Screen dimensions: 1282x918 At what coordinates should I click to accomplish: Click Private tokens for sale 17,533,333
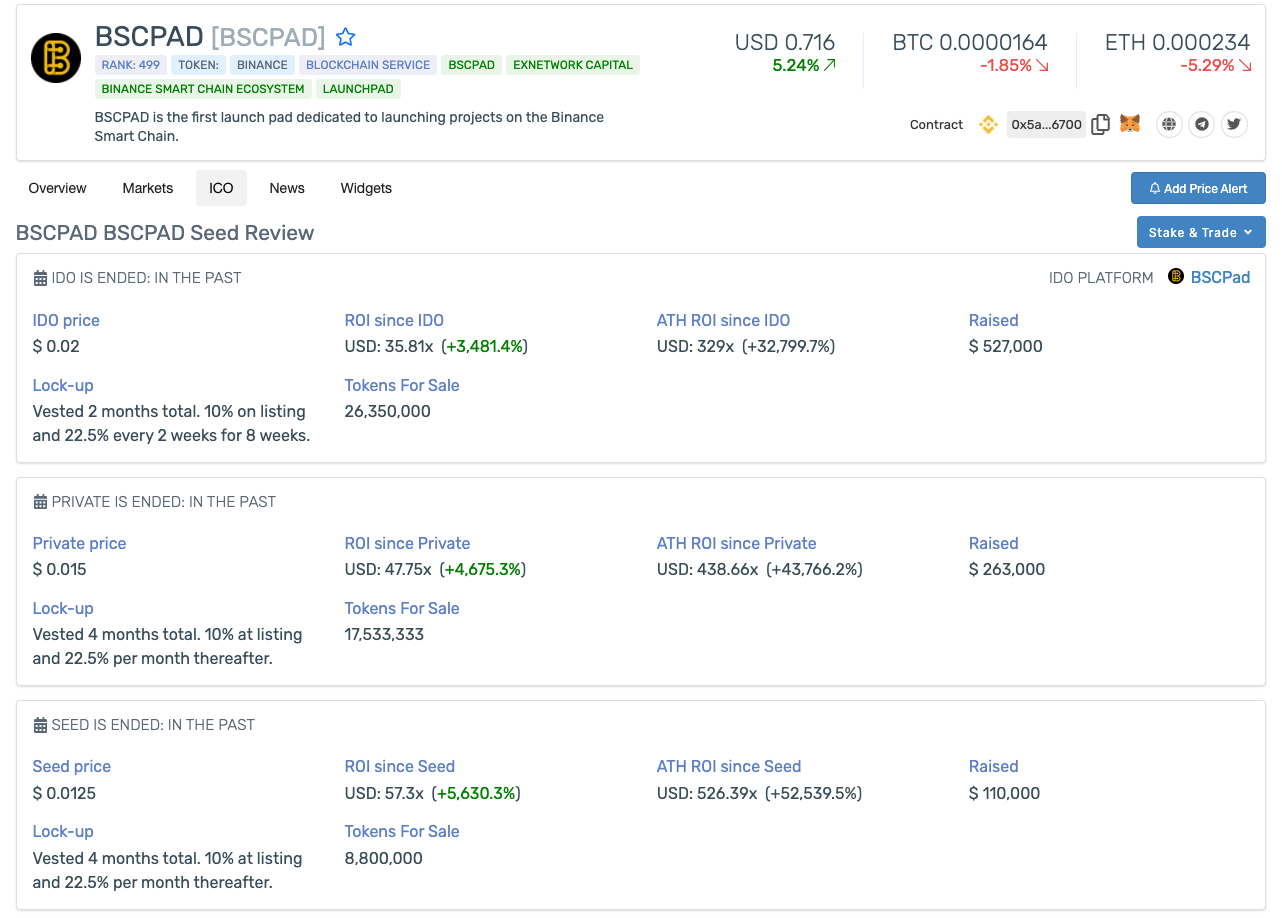coord(385,634)
